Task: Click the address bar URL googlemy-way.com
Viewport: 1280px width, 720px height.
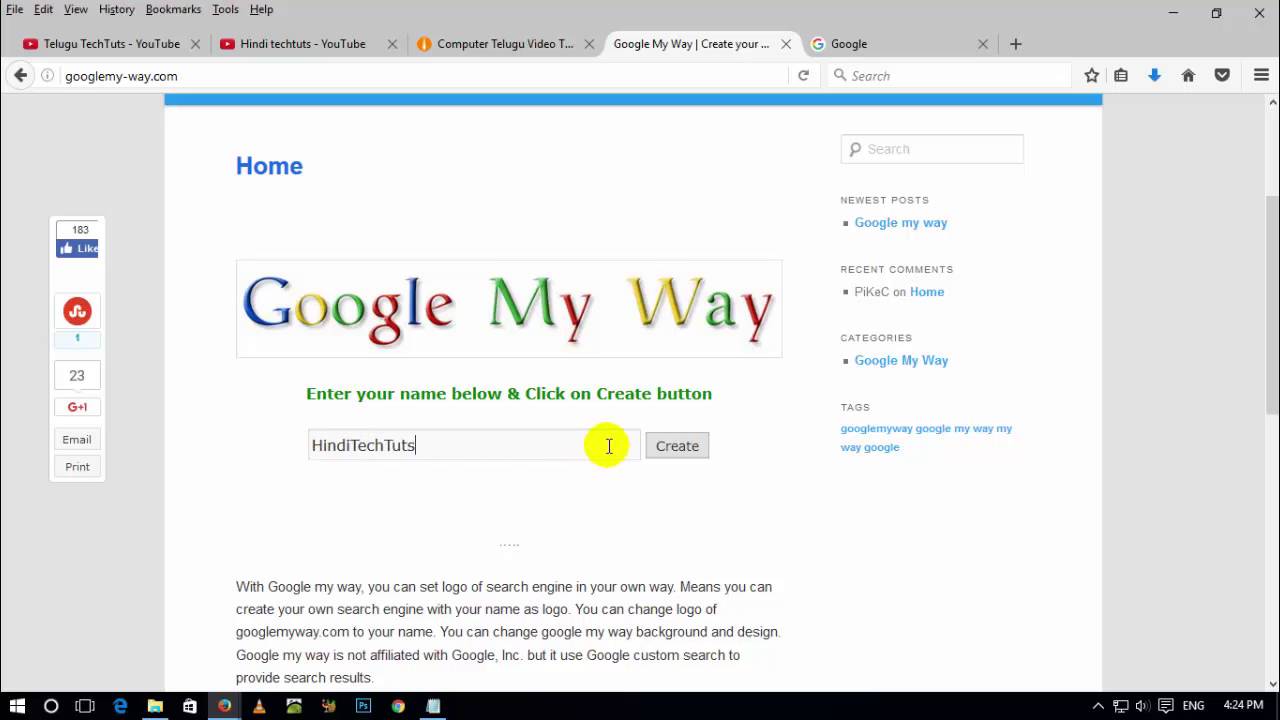Action: [x=121, y=76]
